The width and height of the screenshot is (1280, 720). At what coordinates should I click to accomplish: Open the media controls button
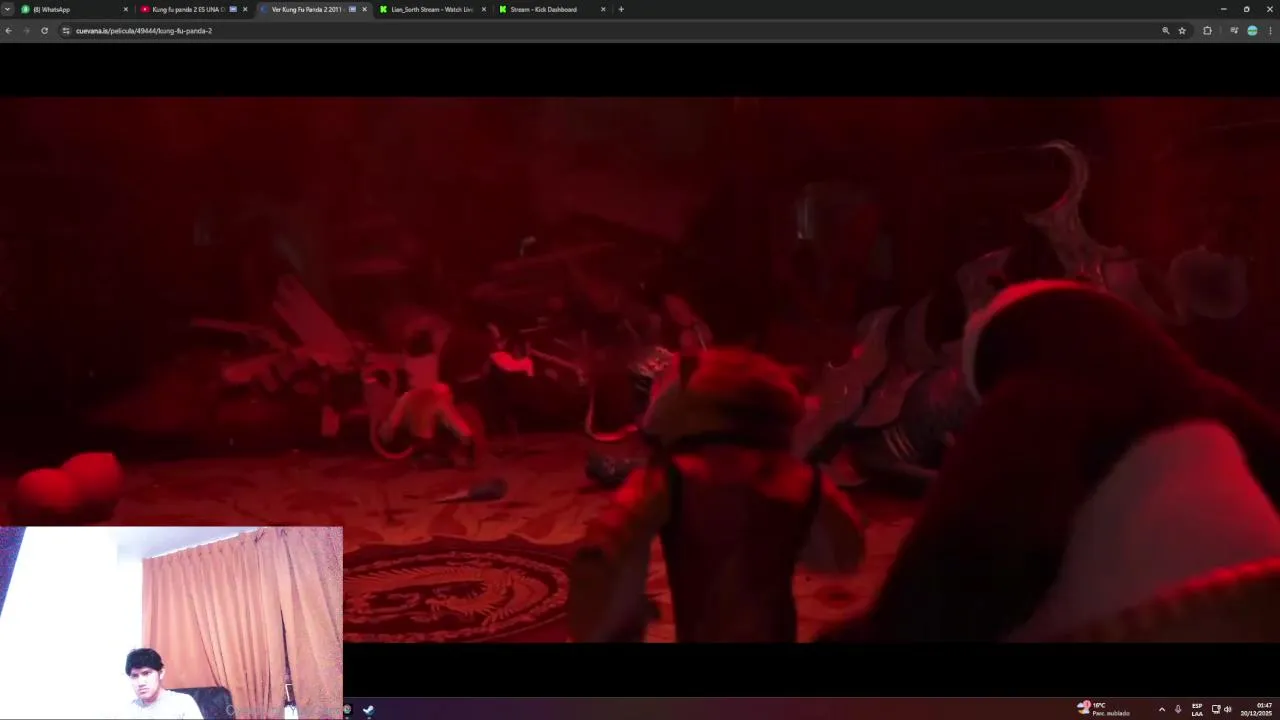[x=1234, y=31]
